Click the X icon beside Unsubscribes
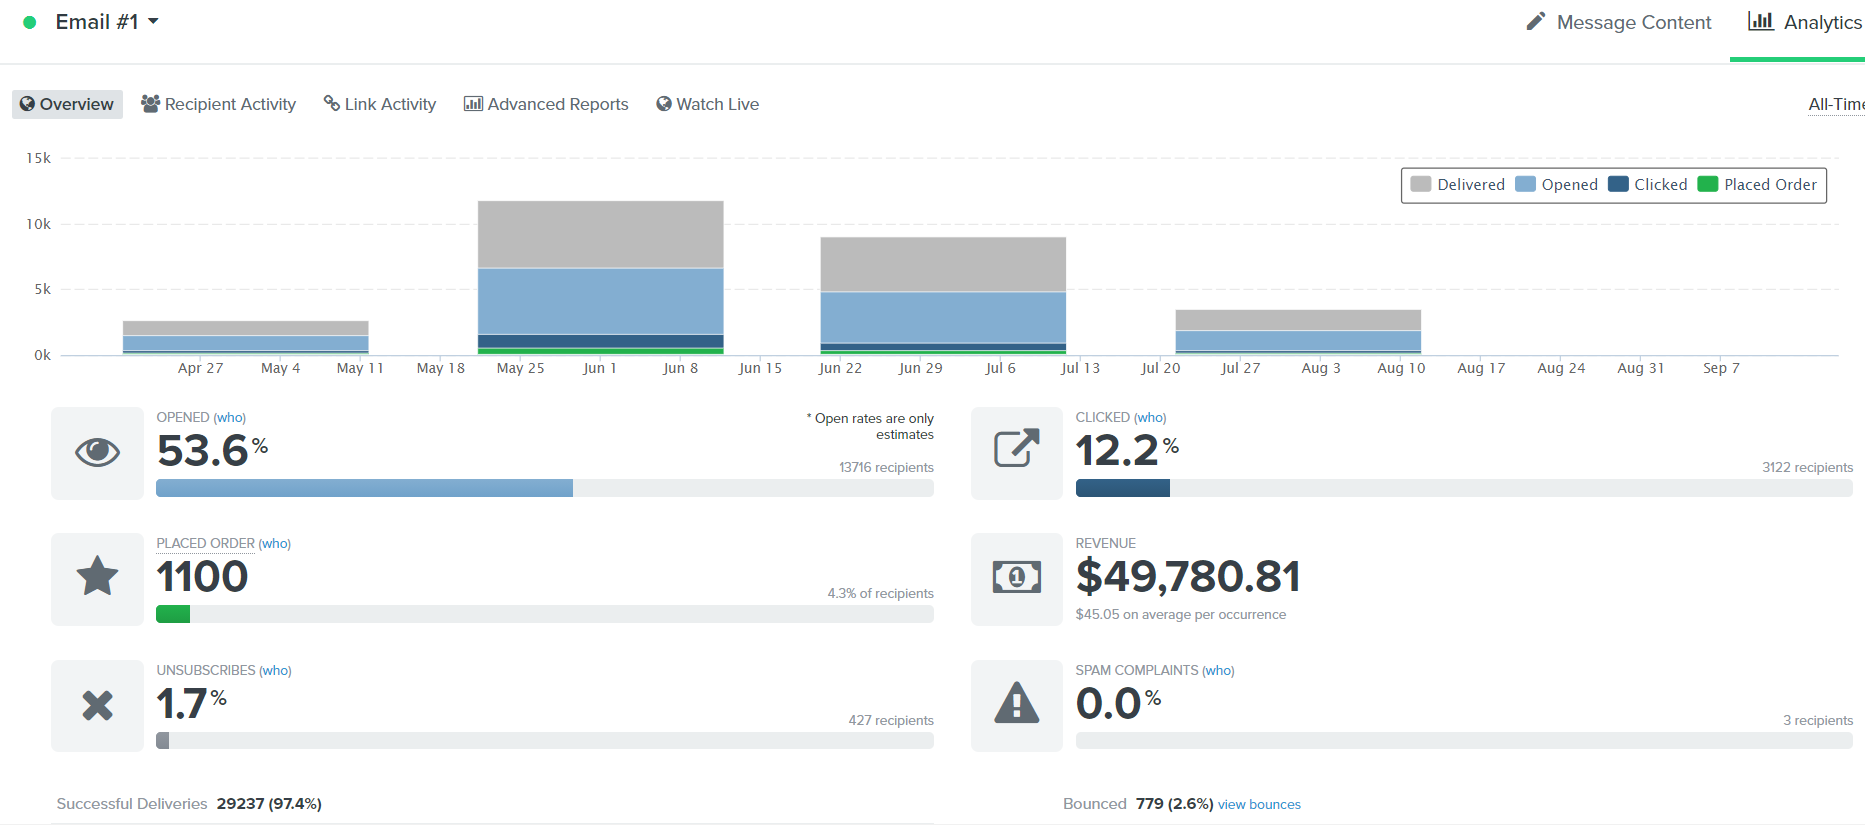The width and height of the screenshot is (1865, 825). point(97,706)
